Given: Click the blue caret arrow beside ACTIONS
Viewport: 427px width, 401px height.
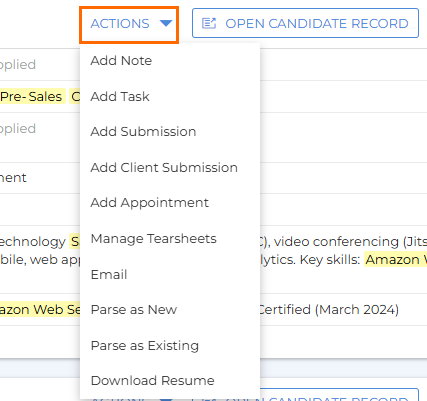Looking at the screenshot, I should [x=166, y=23].
